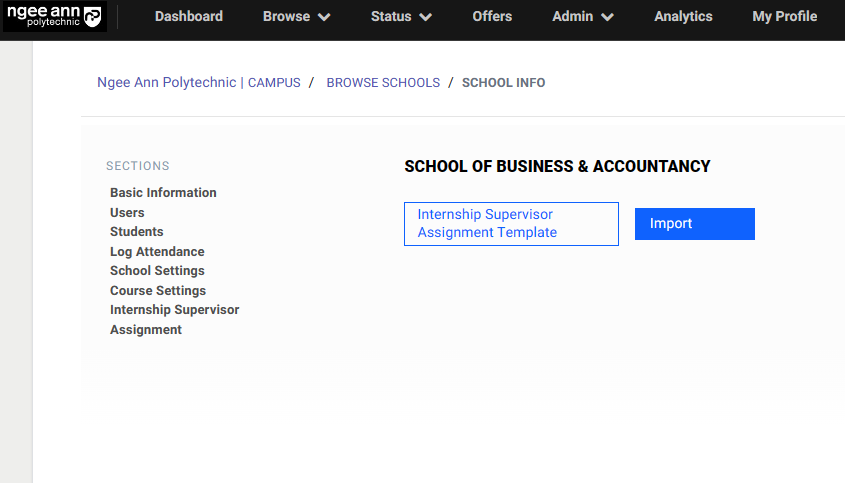The image size is (845, 483).
Task: Click the Ngee Ann Polytechnic | CAMPUS breadcrumb
Action: coord(198,83)
